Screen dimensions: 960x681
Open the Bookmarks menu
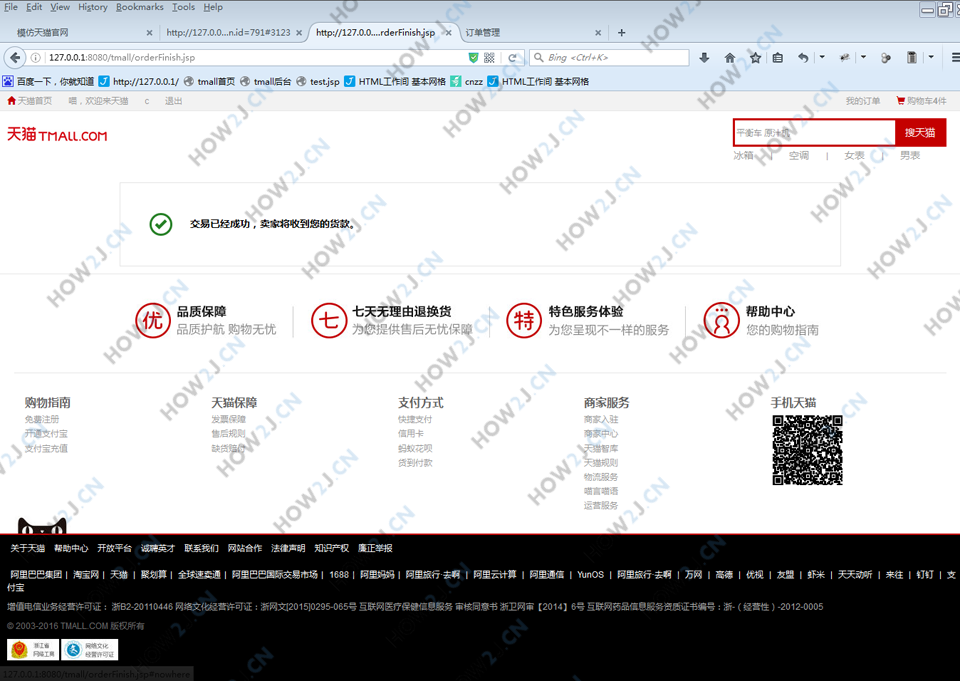point(139,7)
